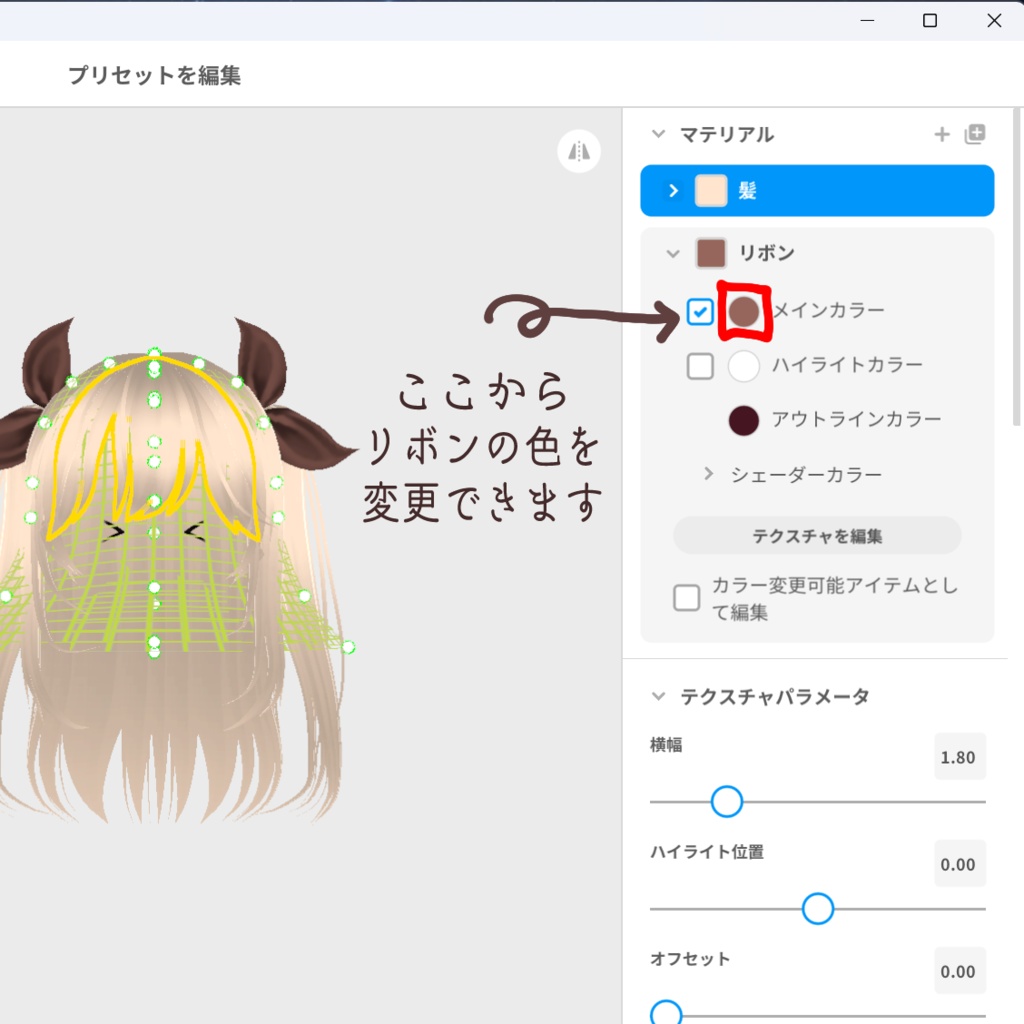Collapse the テクスチャパラメータ section
Viewport: 1024px width, 1024px height.
point(657,697)
